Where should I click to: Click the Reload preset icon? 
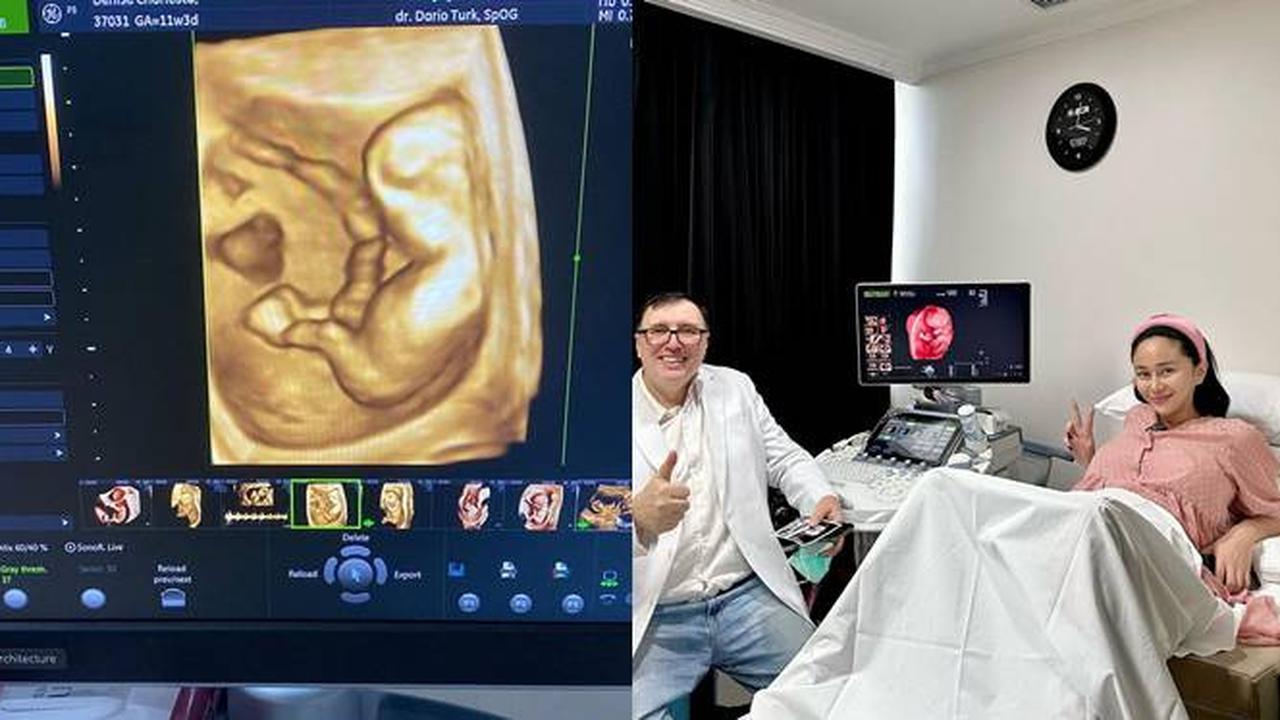(173, 597)
